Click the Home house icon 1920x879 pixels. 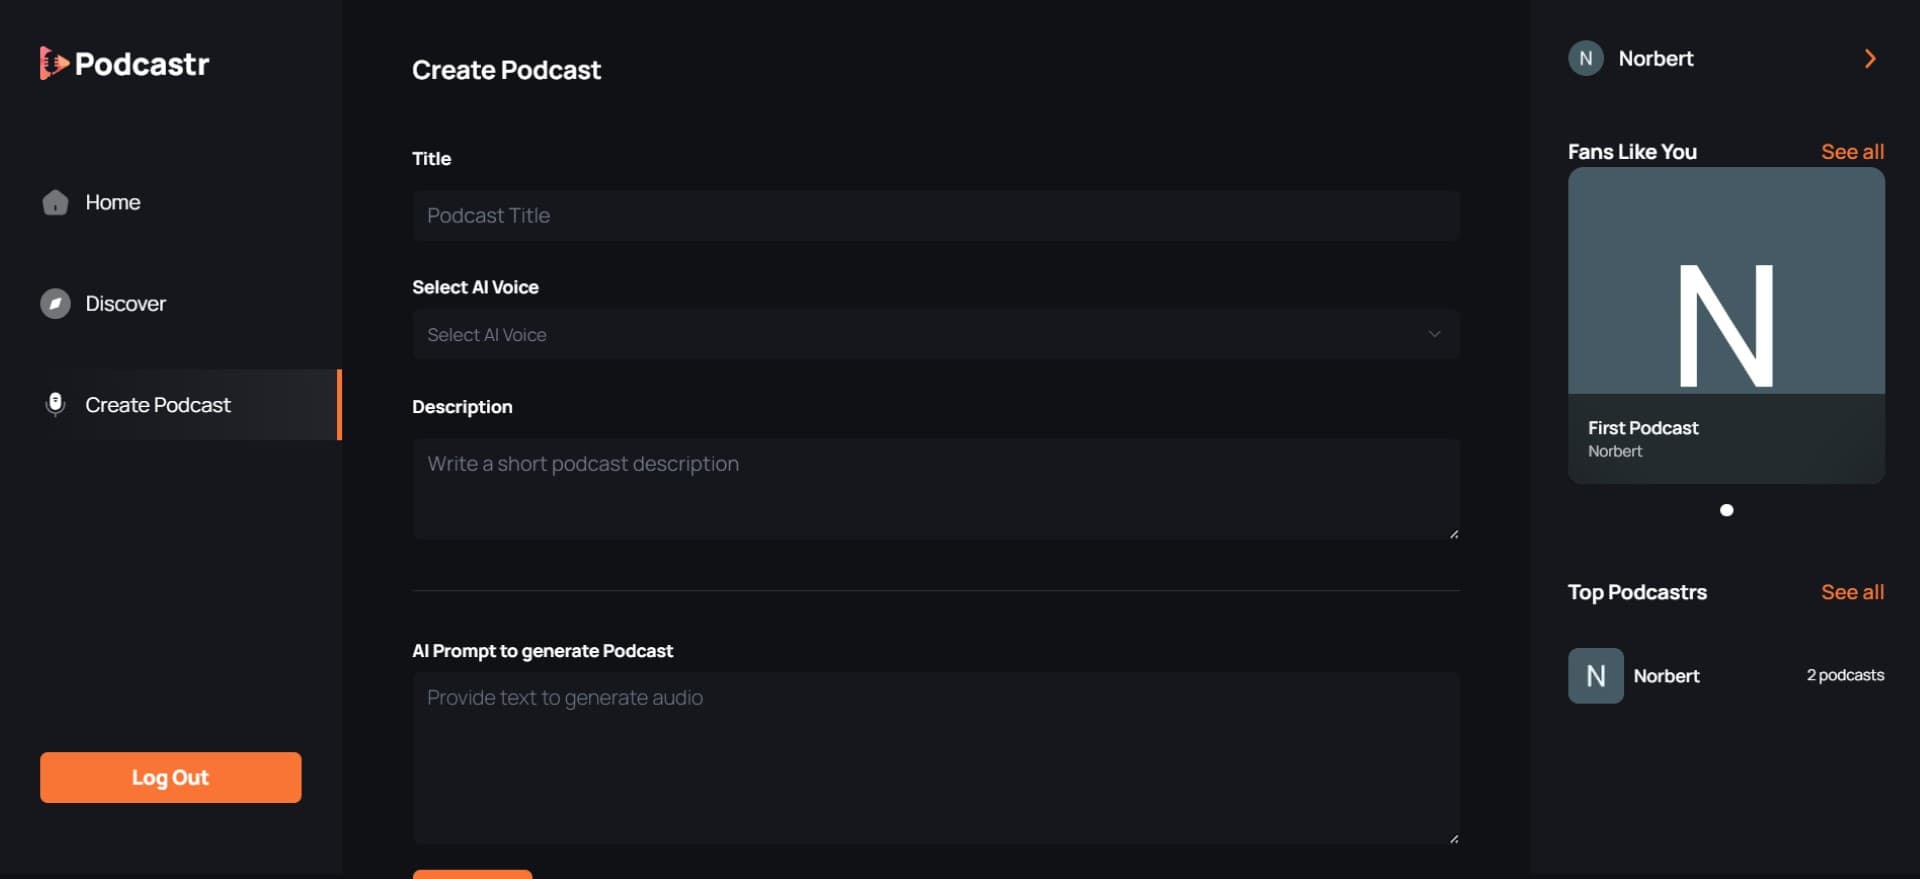click(55, 202)
